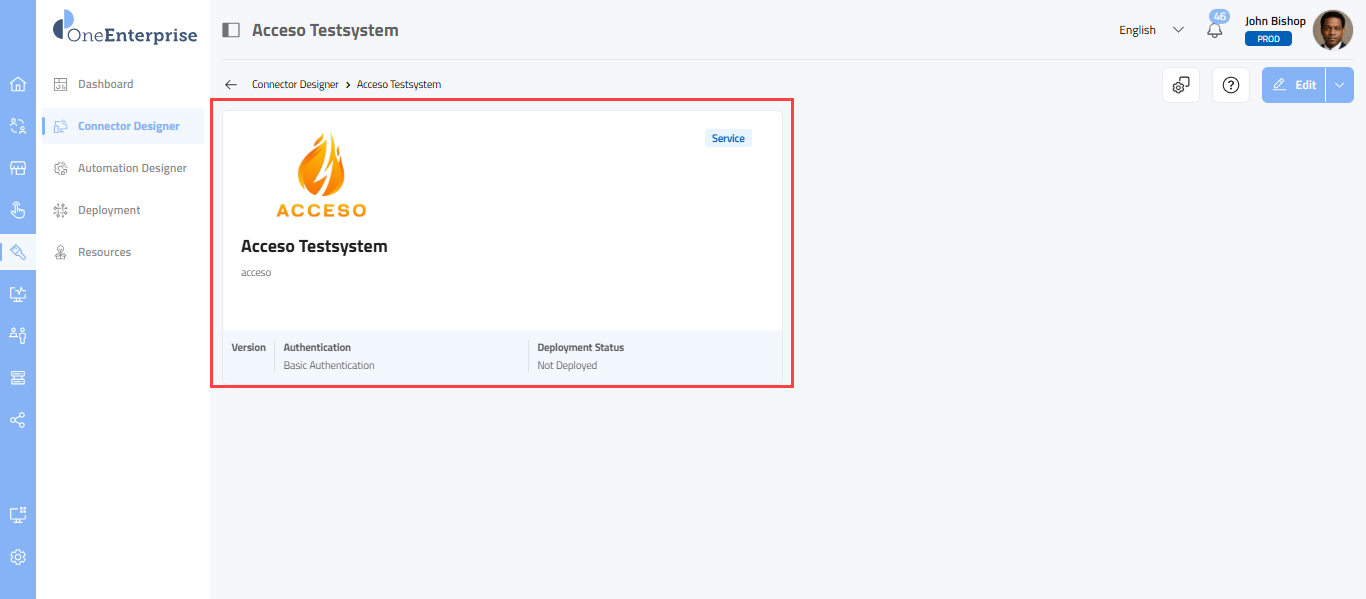Select the share nodes icon in the sidebar
1366x599 pixels.
coord(18,420)
